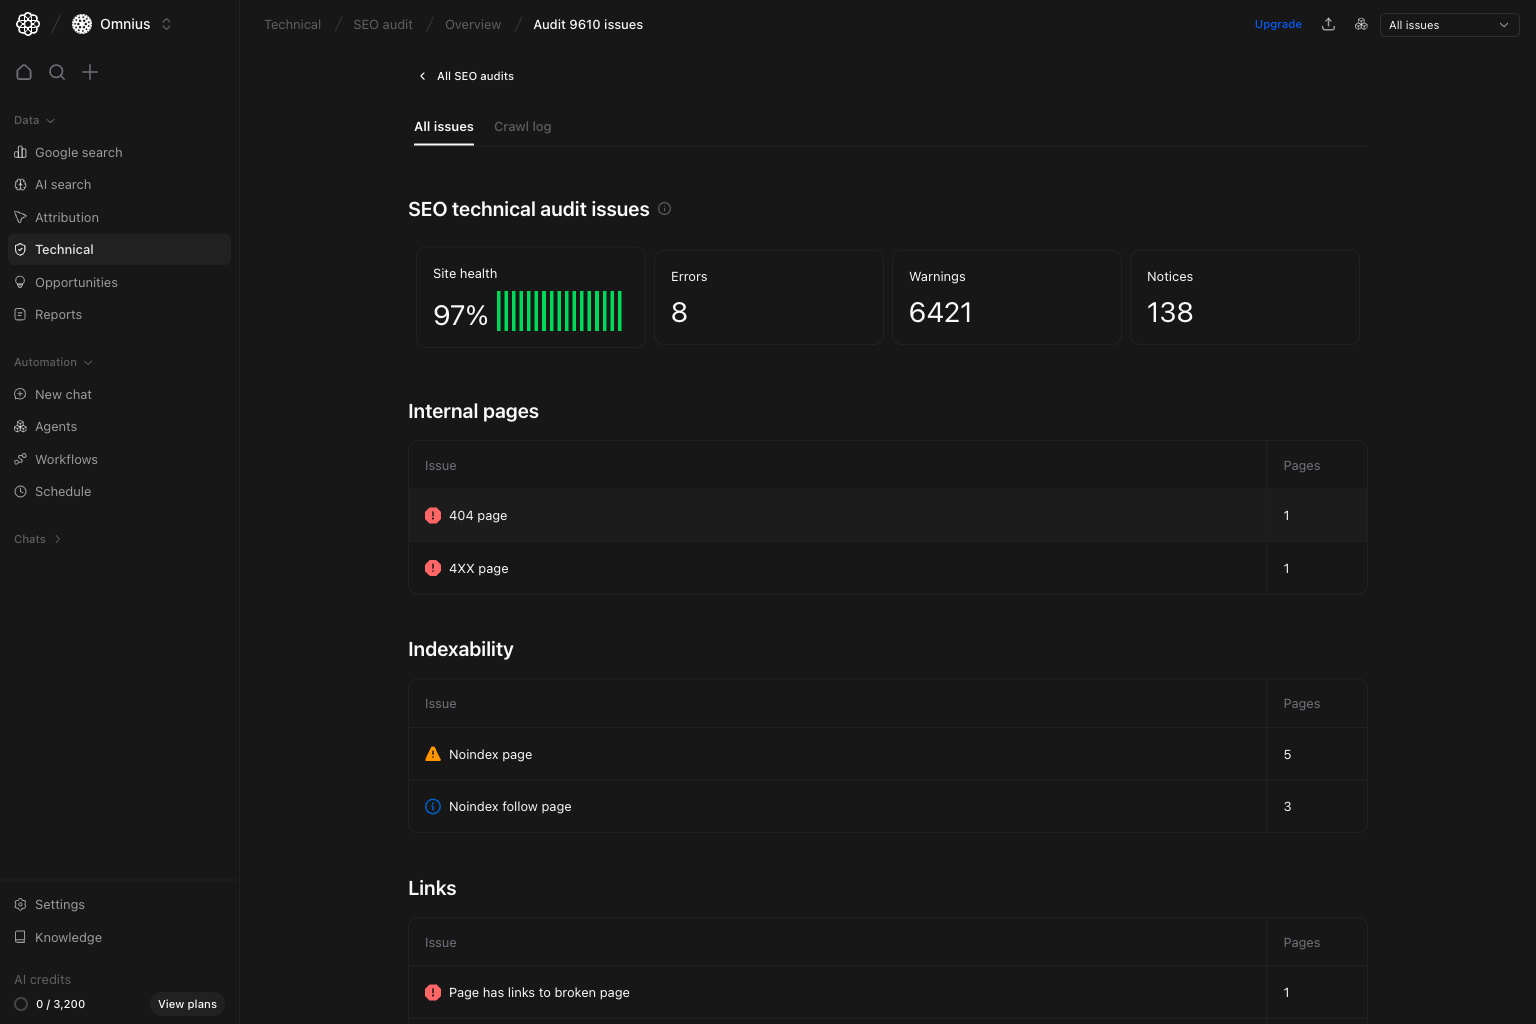Go to Opportunities in the sidebar
Screen dimensions: 1536x1024
click(x=76, y=282)
